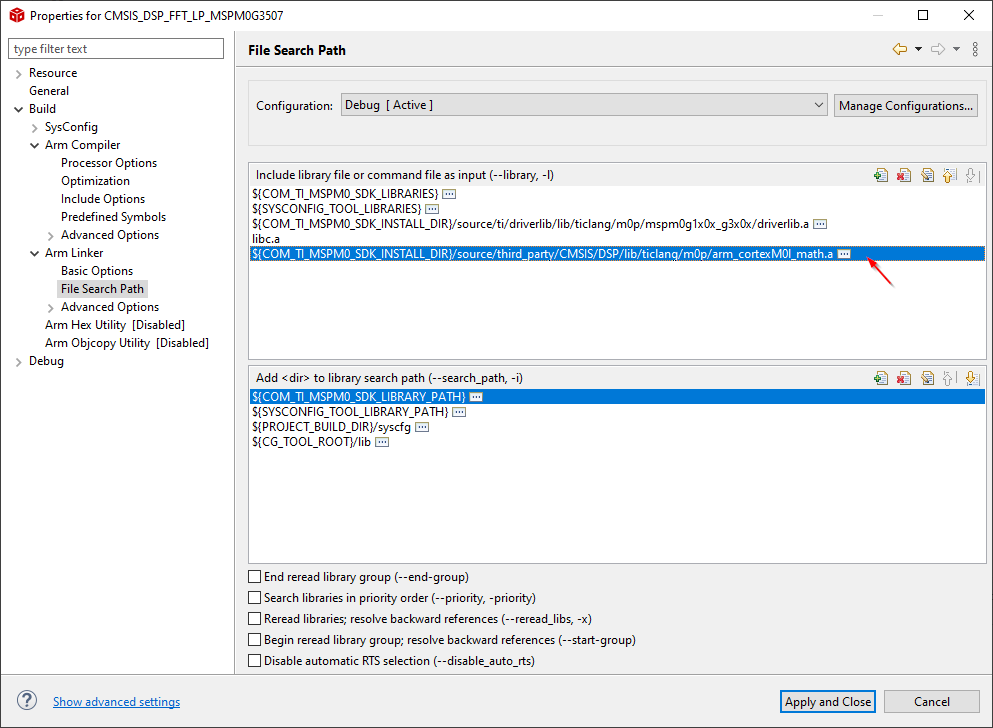
Task: Open Basic Options under Arm Linker
Action: [x=97, y=270]
